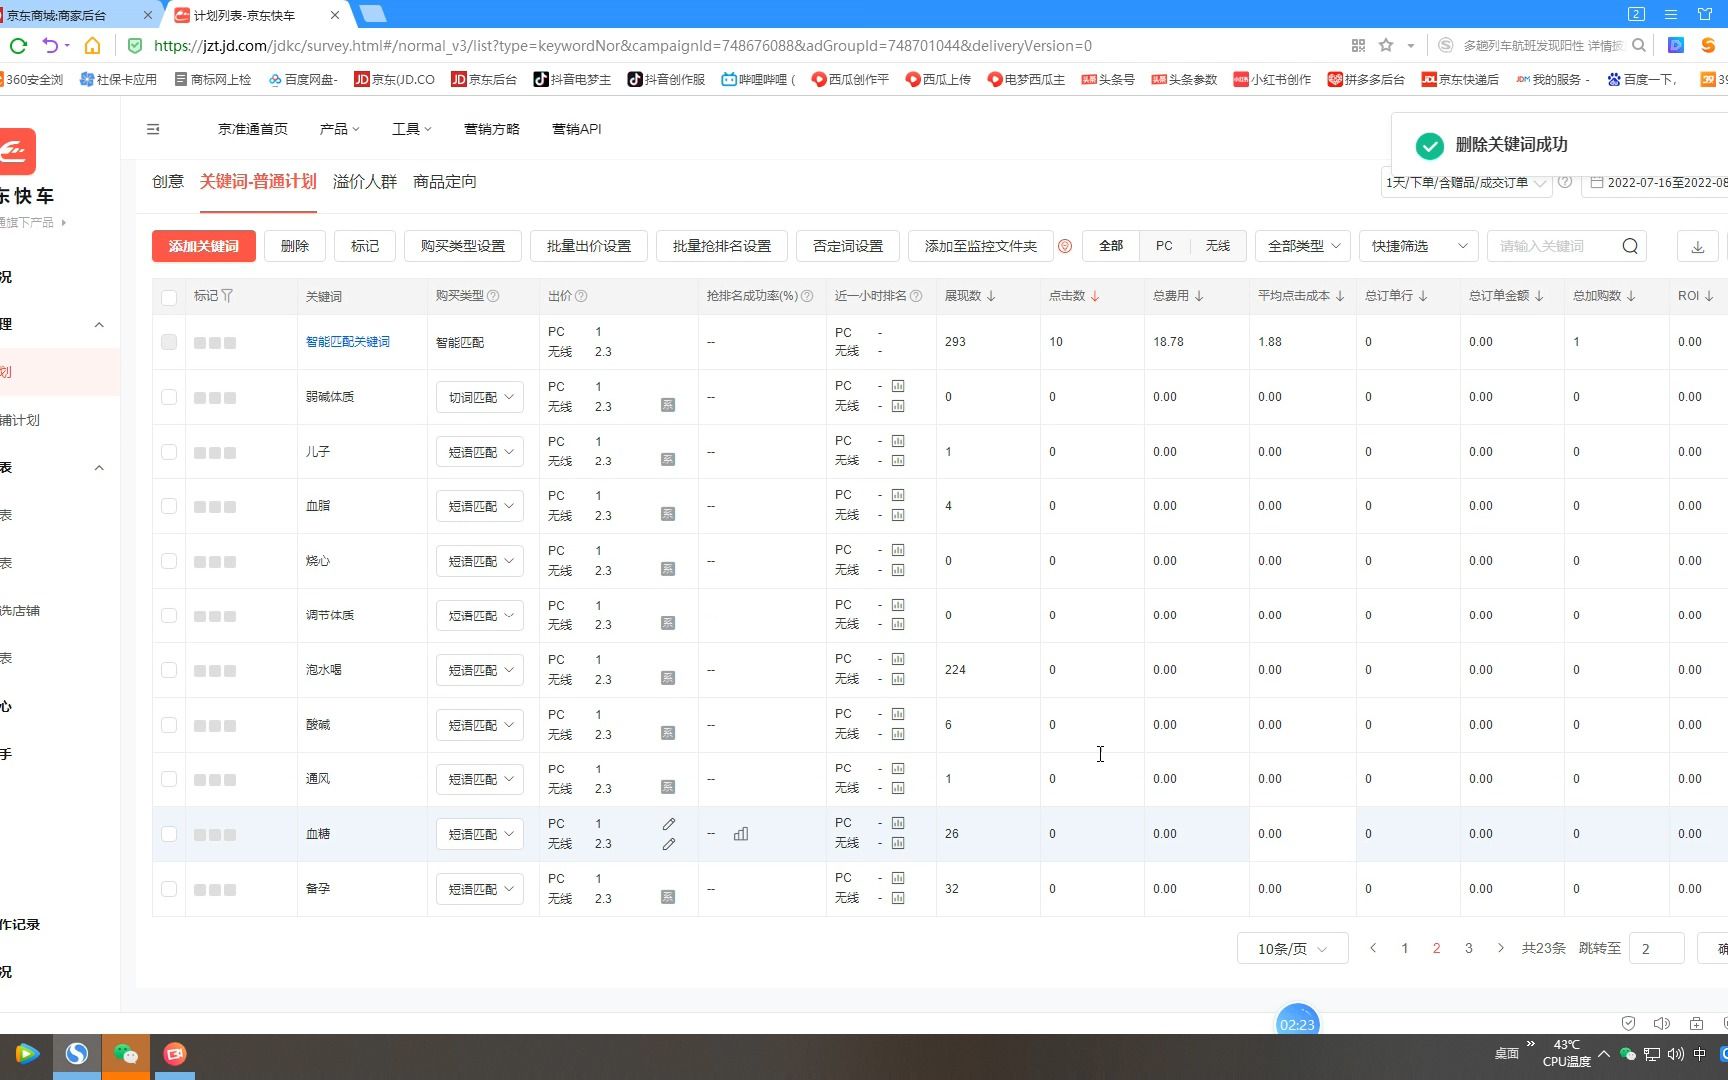The width and height of the screenshot is (1728, 1080).
Task: Check the box for the 血脂 row
Action: (169, 506)
